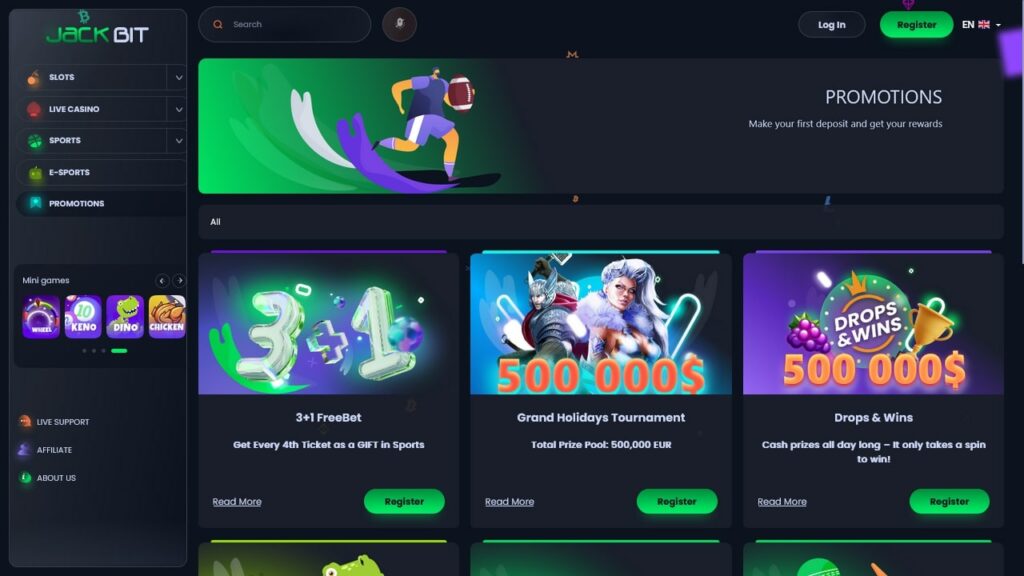Show next mini games with right arrow
Screen dimensions: 1024x576
click(179, 281)
